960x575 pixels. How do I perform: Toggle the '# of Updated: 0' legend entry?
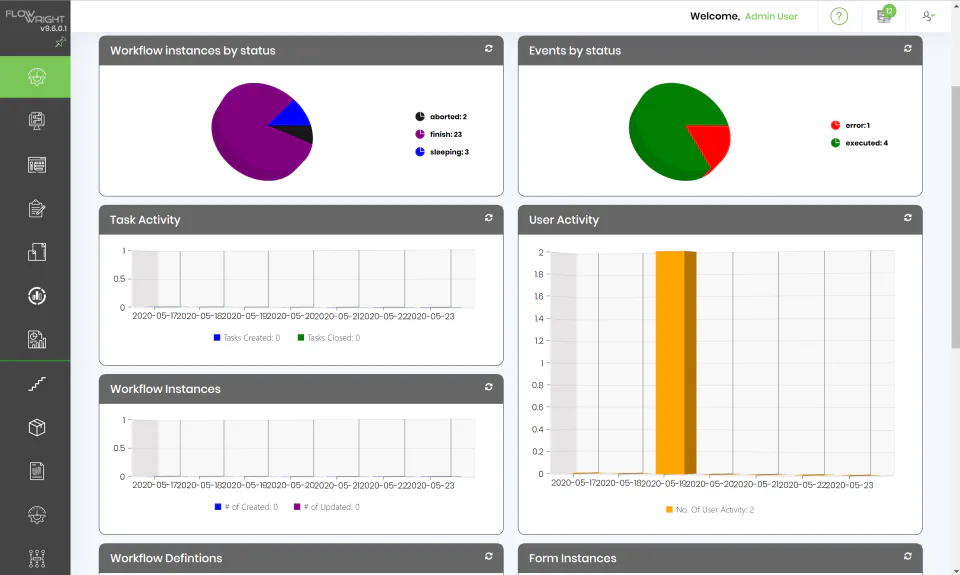tap(327, 507)
